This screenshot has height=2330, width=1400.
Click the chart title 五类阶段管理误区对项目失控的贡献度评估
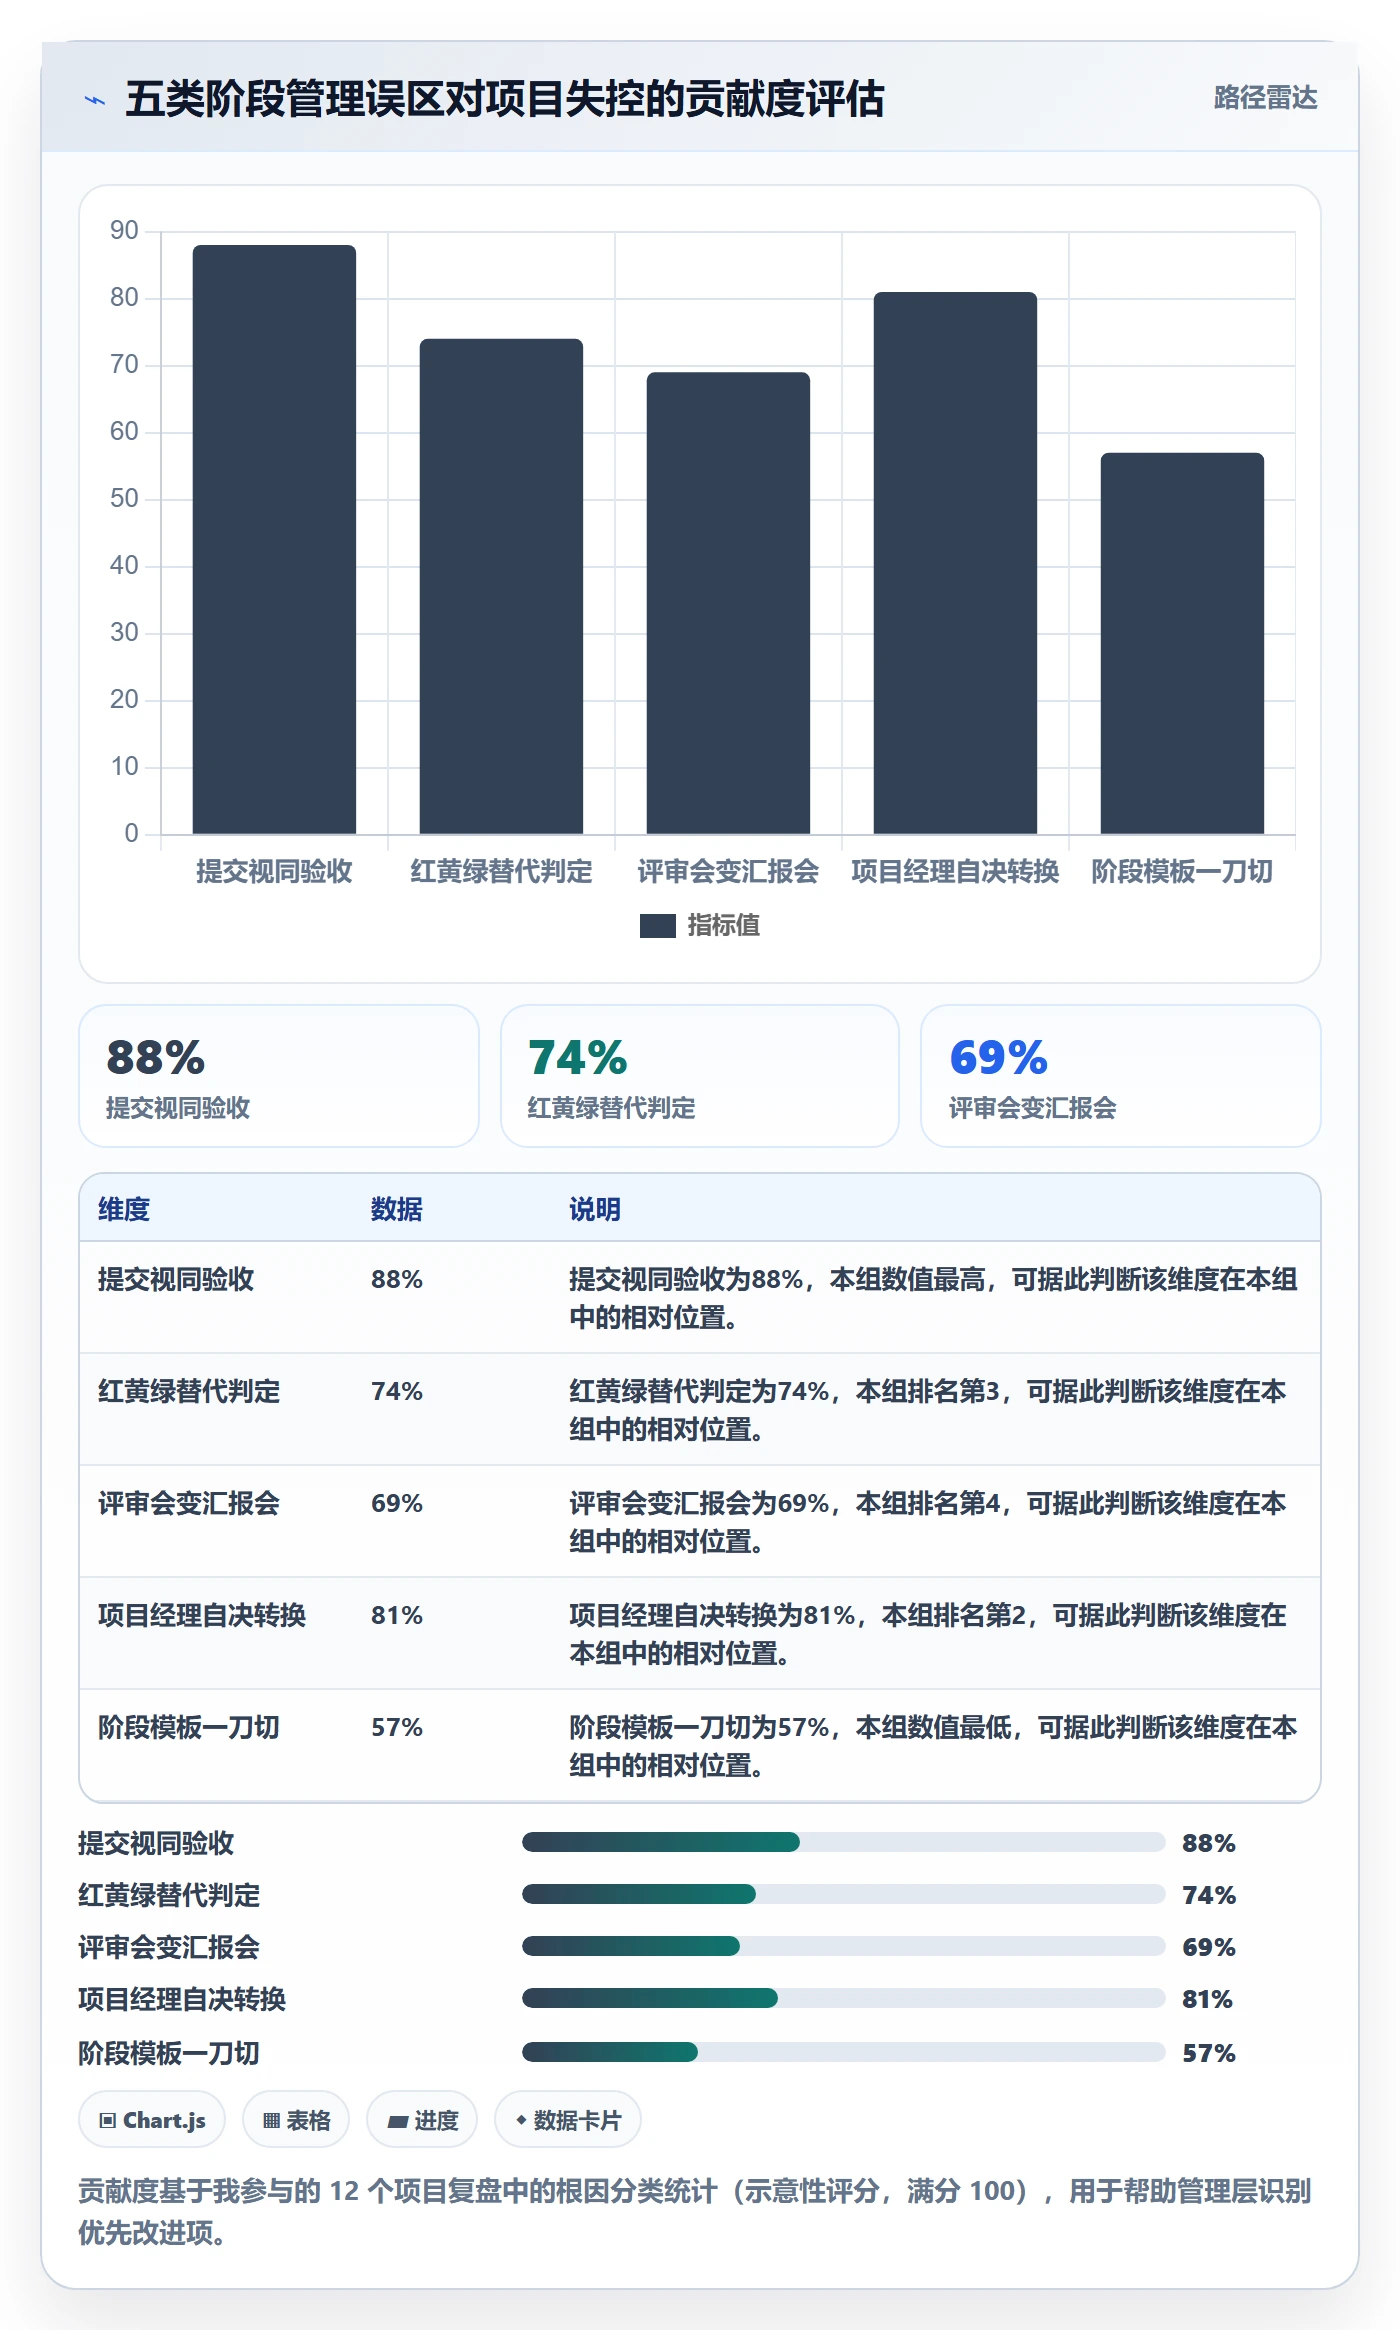tap(505, 99)
